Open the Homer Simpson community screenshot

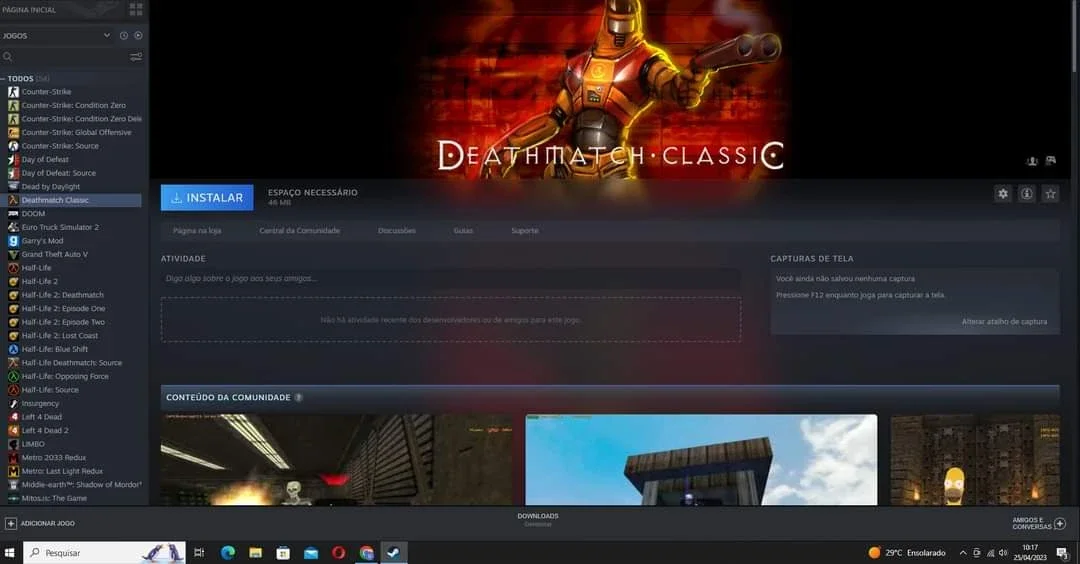pos(975,459)
